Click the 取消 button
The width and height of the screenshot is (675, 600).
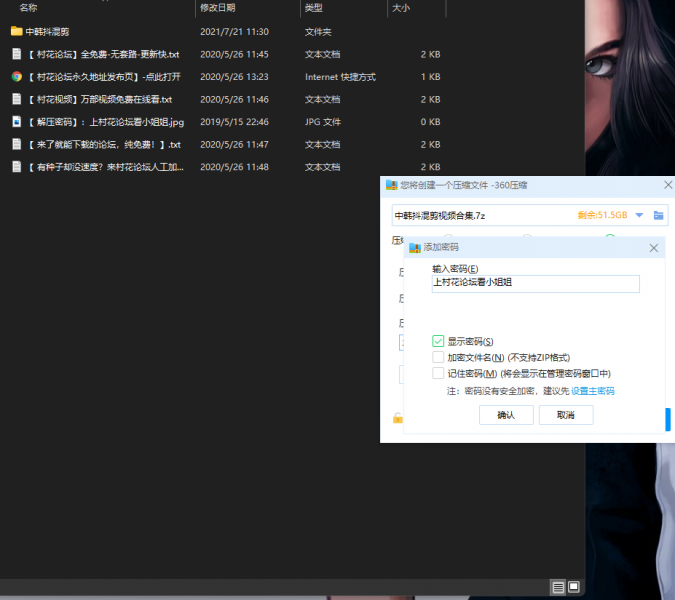click(x=565, y=415)
